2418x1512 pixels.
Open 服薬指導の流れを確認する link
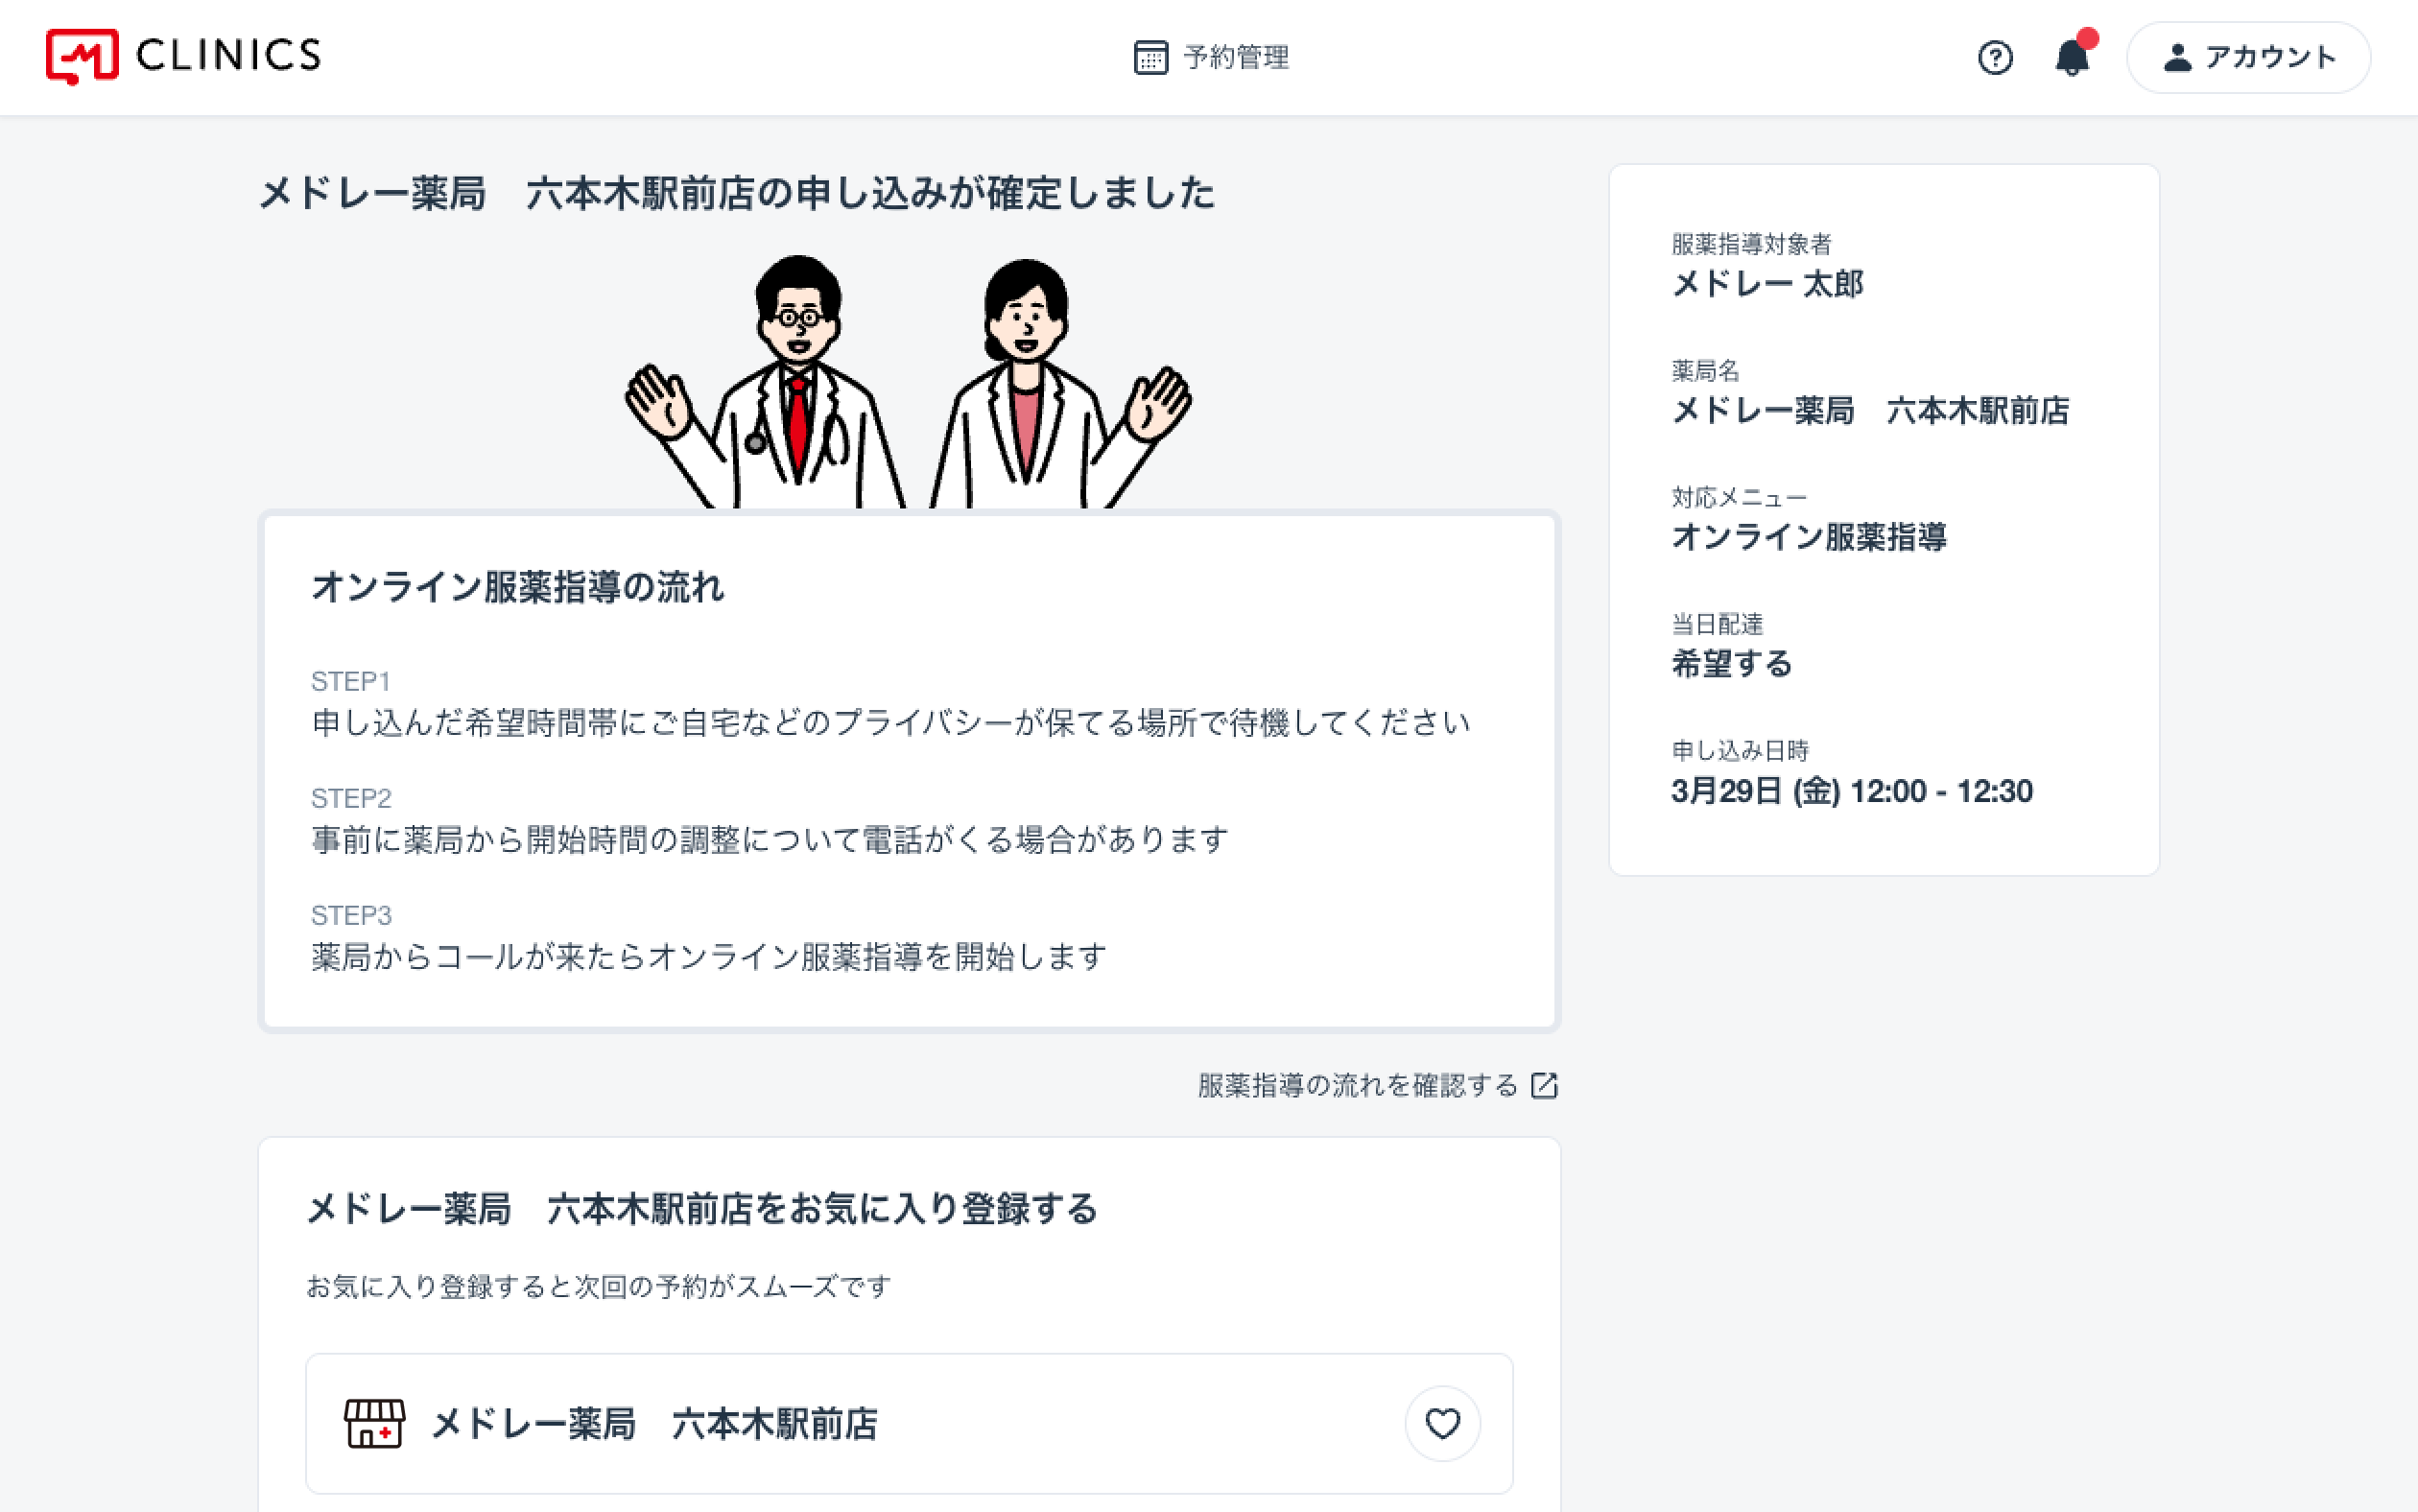click(1377, 1085)
